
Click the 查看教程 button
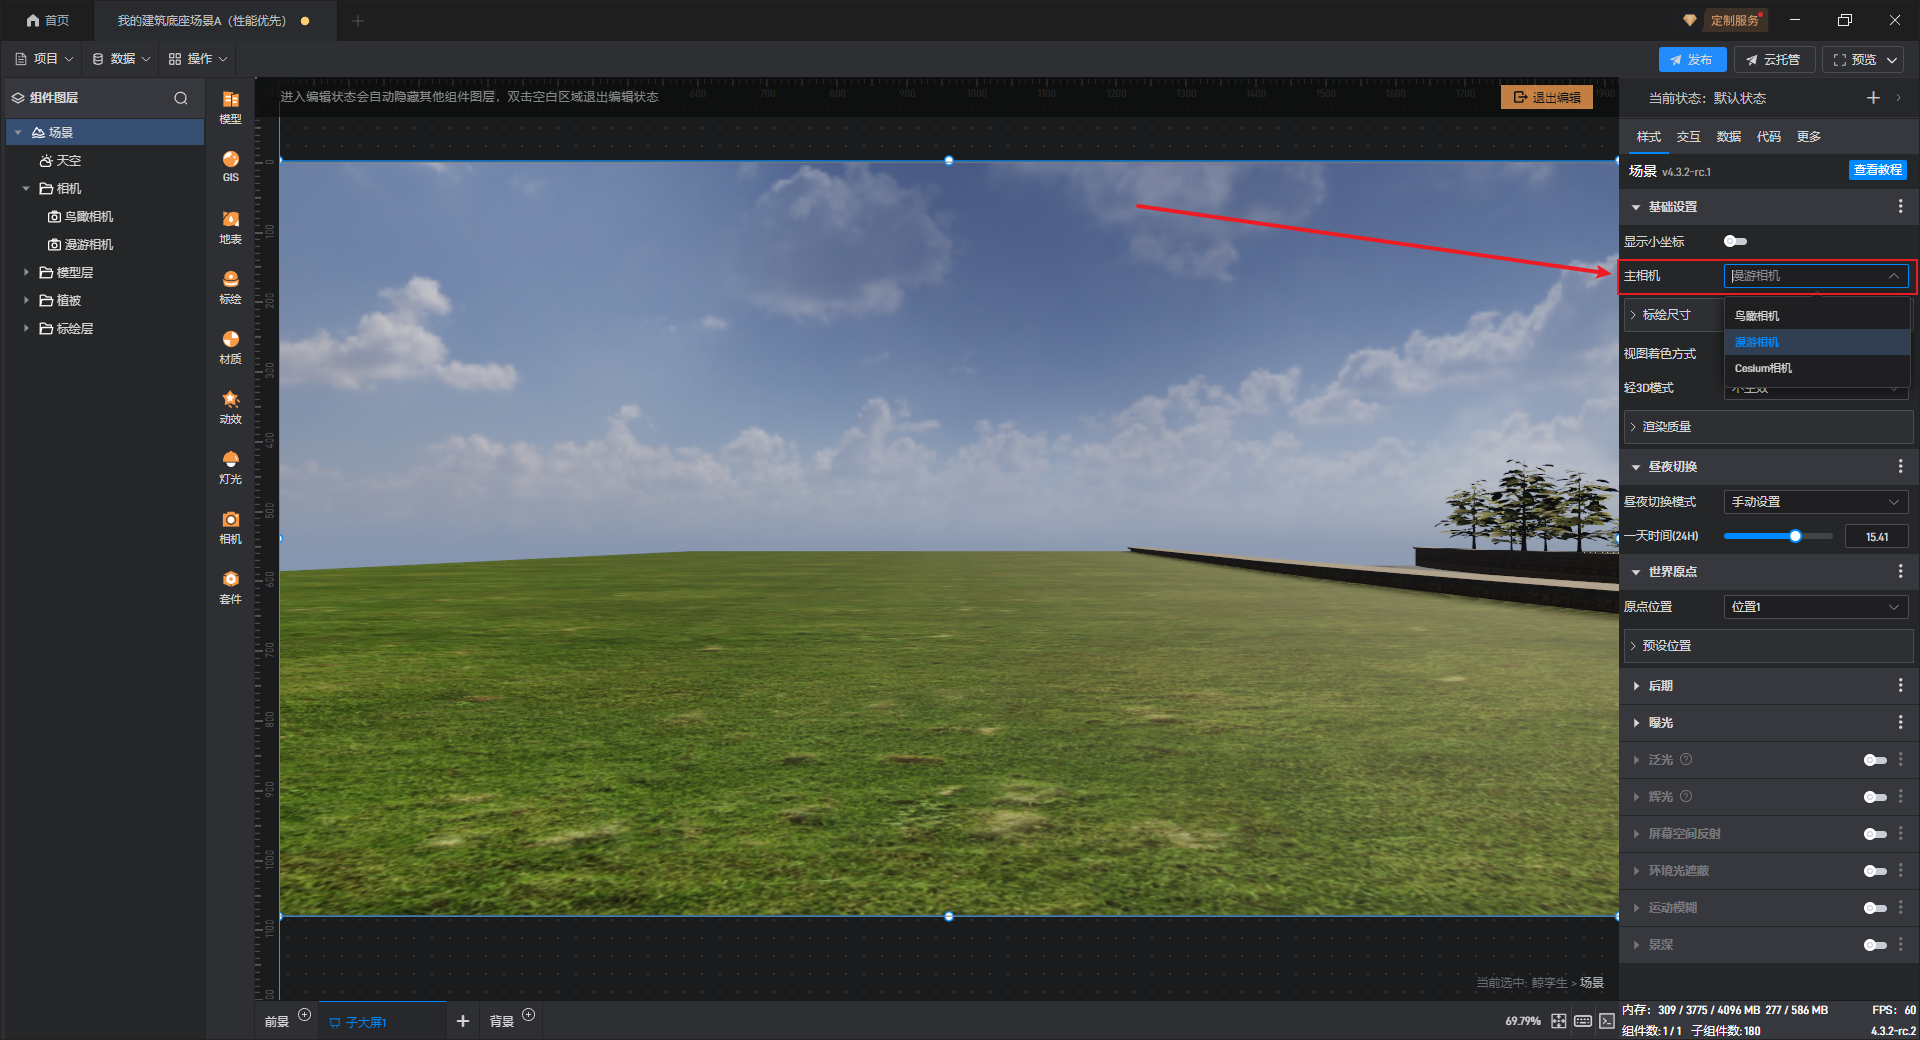[1878, 170]
